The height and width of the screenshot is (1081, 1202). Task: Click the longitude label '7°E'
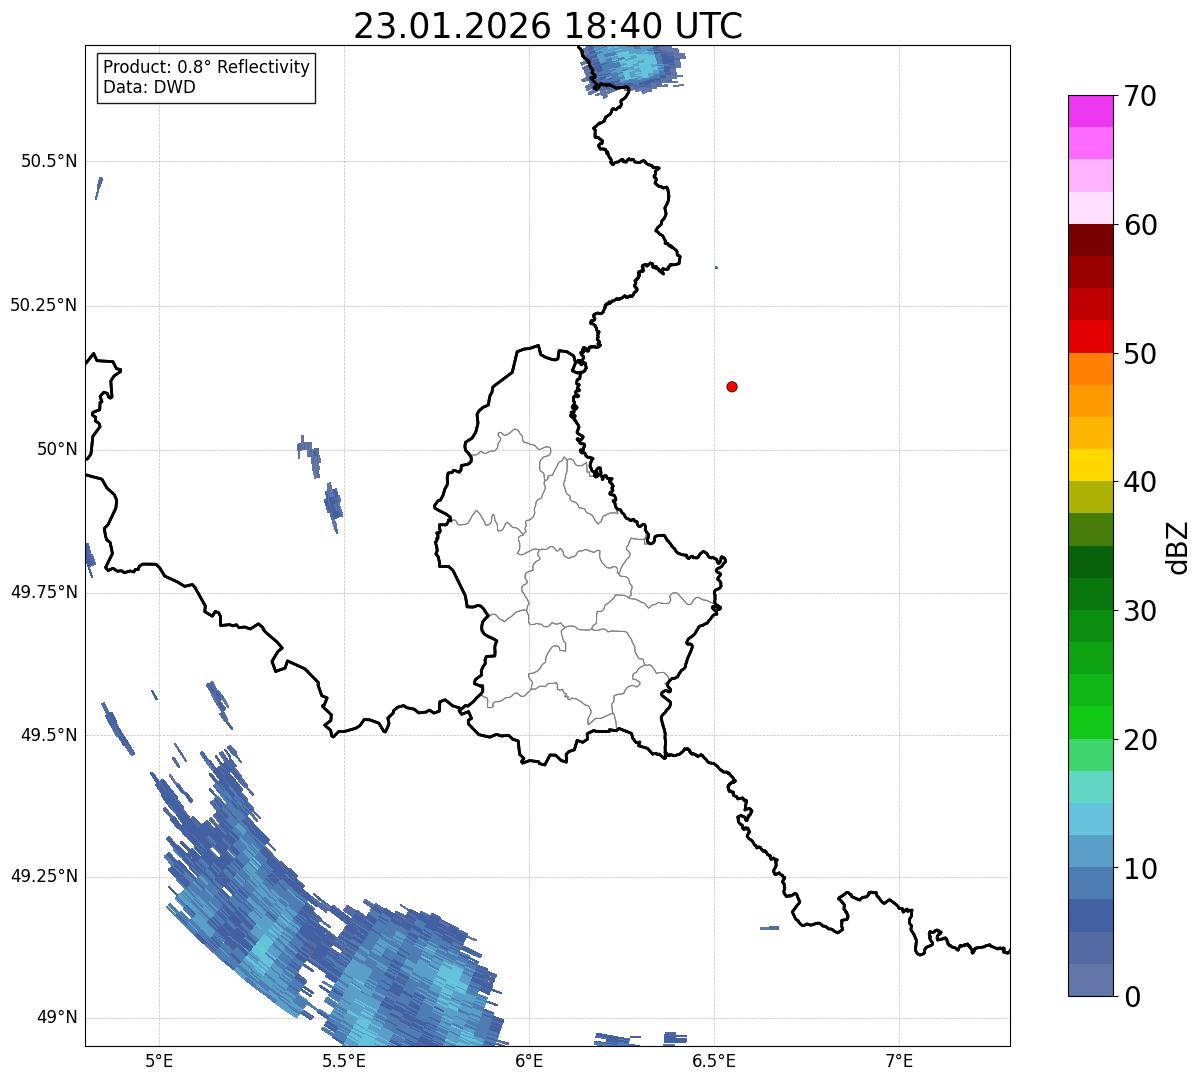(x=899, y=1061)
